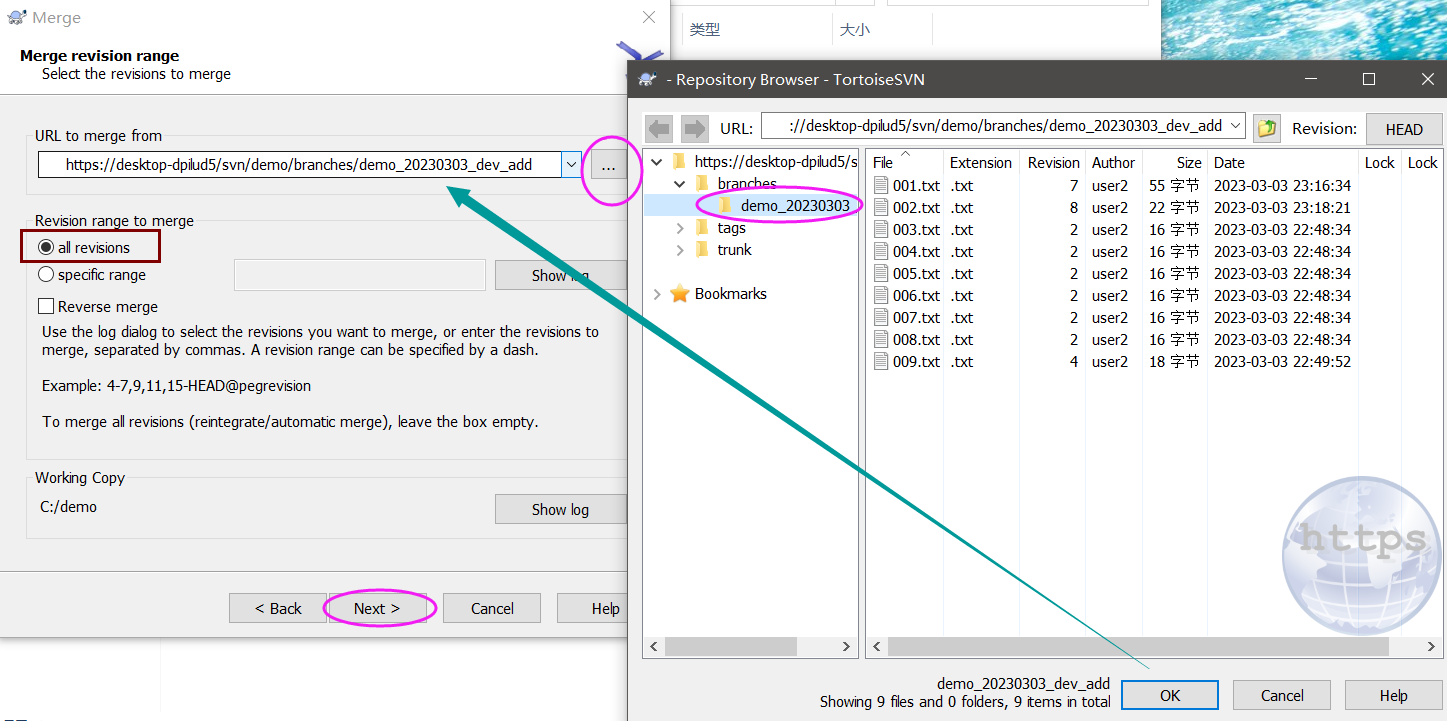Screen dimensions: 1447x721
Task: Click the date '2023-03-03 23:16:34'
Action: click(1282, 186)
